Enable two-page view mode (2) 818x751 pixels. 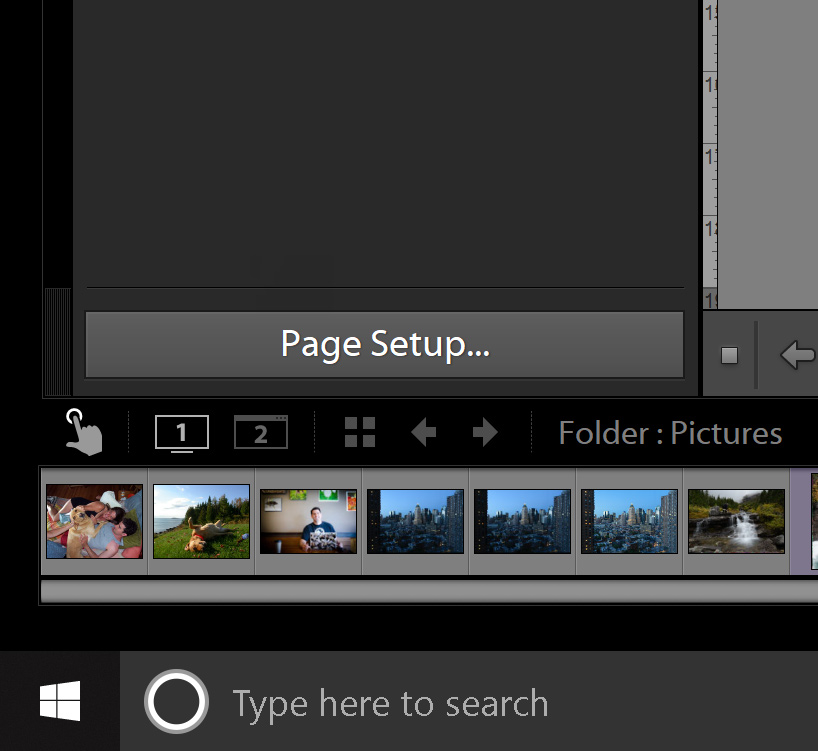pyautogui.click(x=260, y=432)
